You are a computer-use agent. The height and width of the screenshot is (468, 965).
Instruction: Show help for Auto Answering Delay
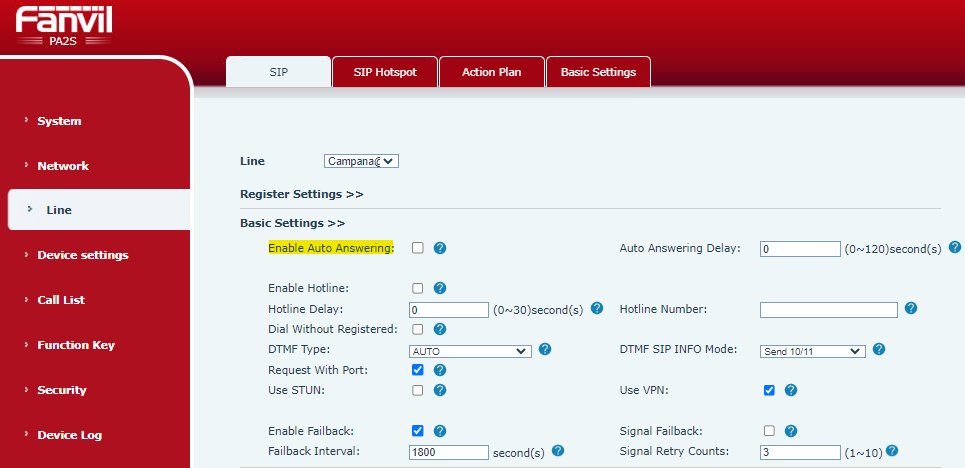click(x=955, y=247)
